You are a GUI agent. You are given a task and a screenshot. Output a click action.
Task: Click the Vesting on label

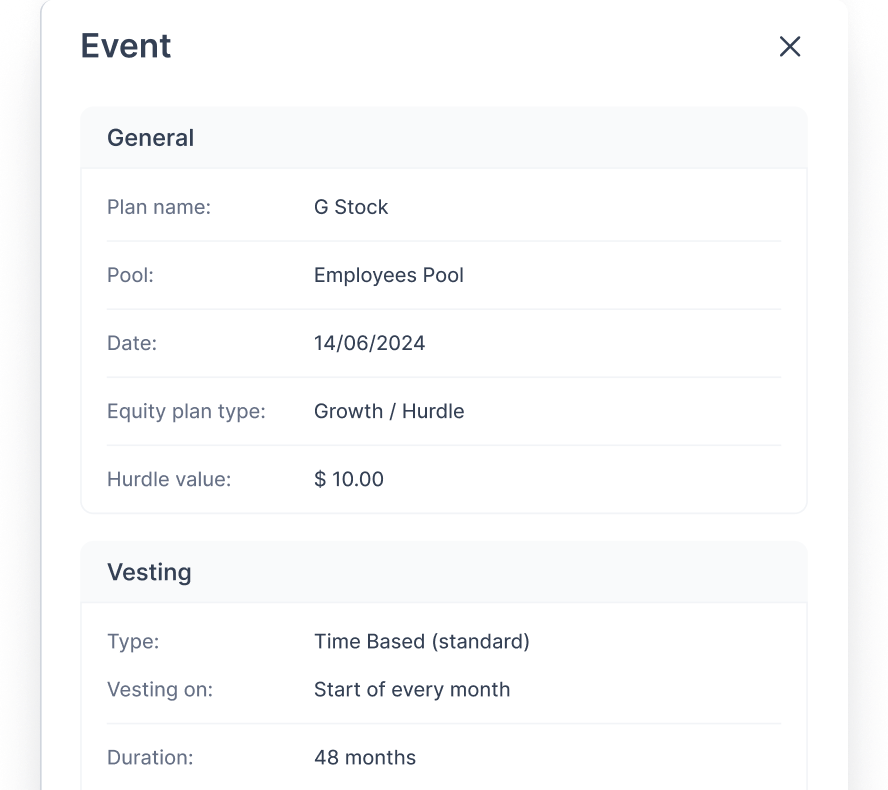click(x=160, y=689)
